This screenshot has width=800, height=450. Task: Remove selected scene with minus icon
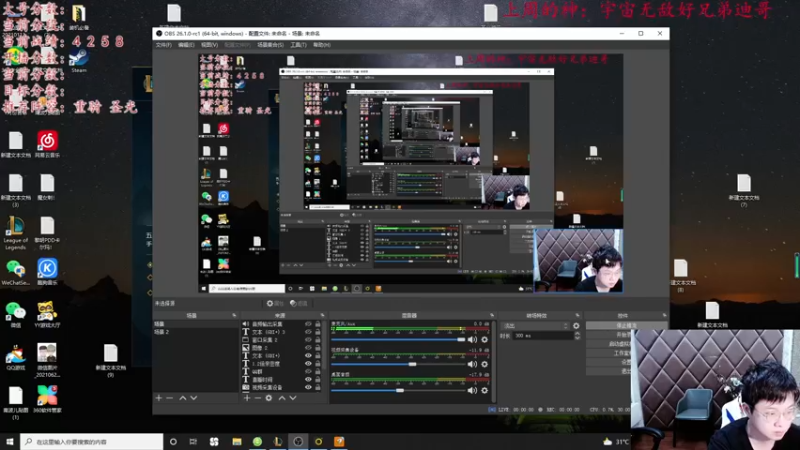(x=170, y=398)
